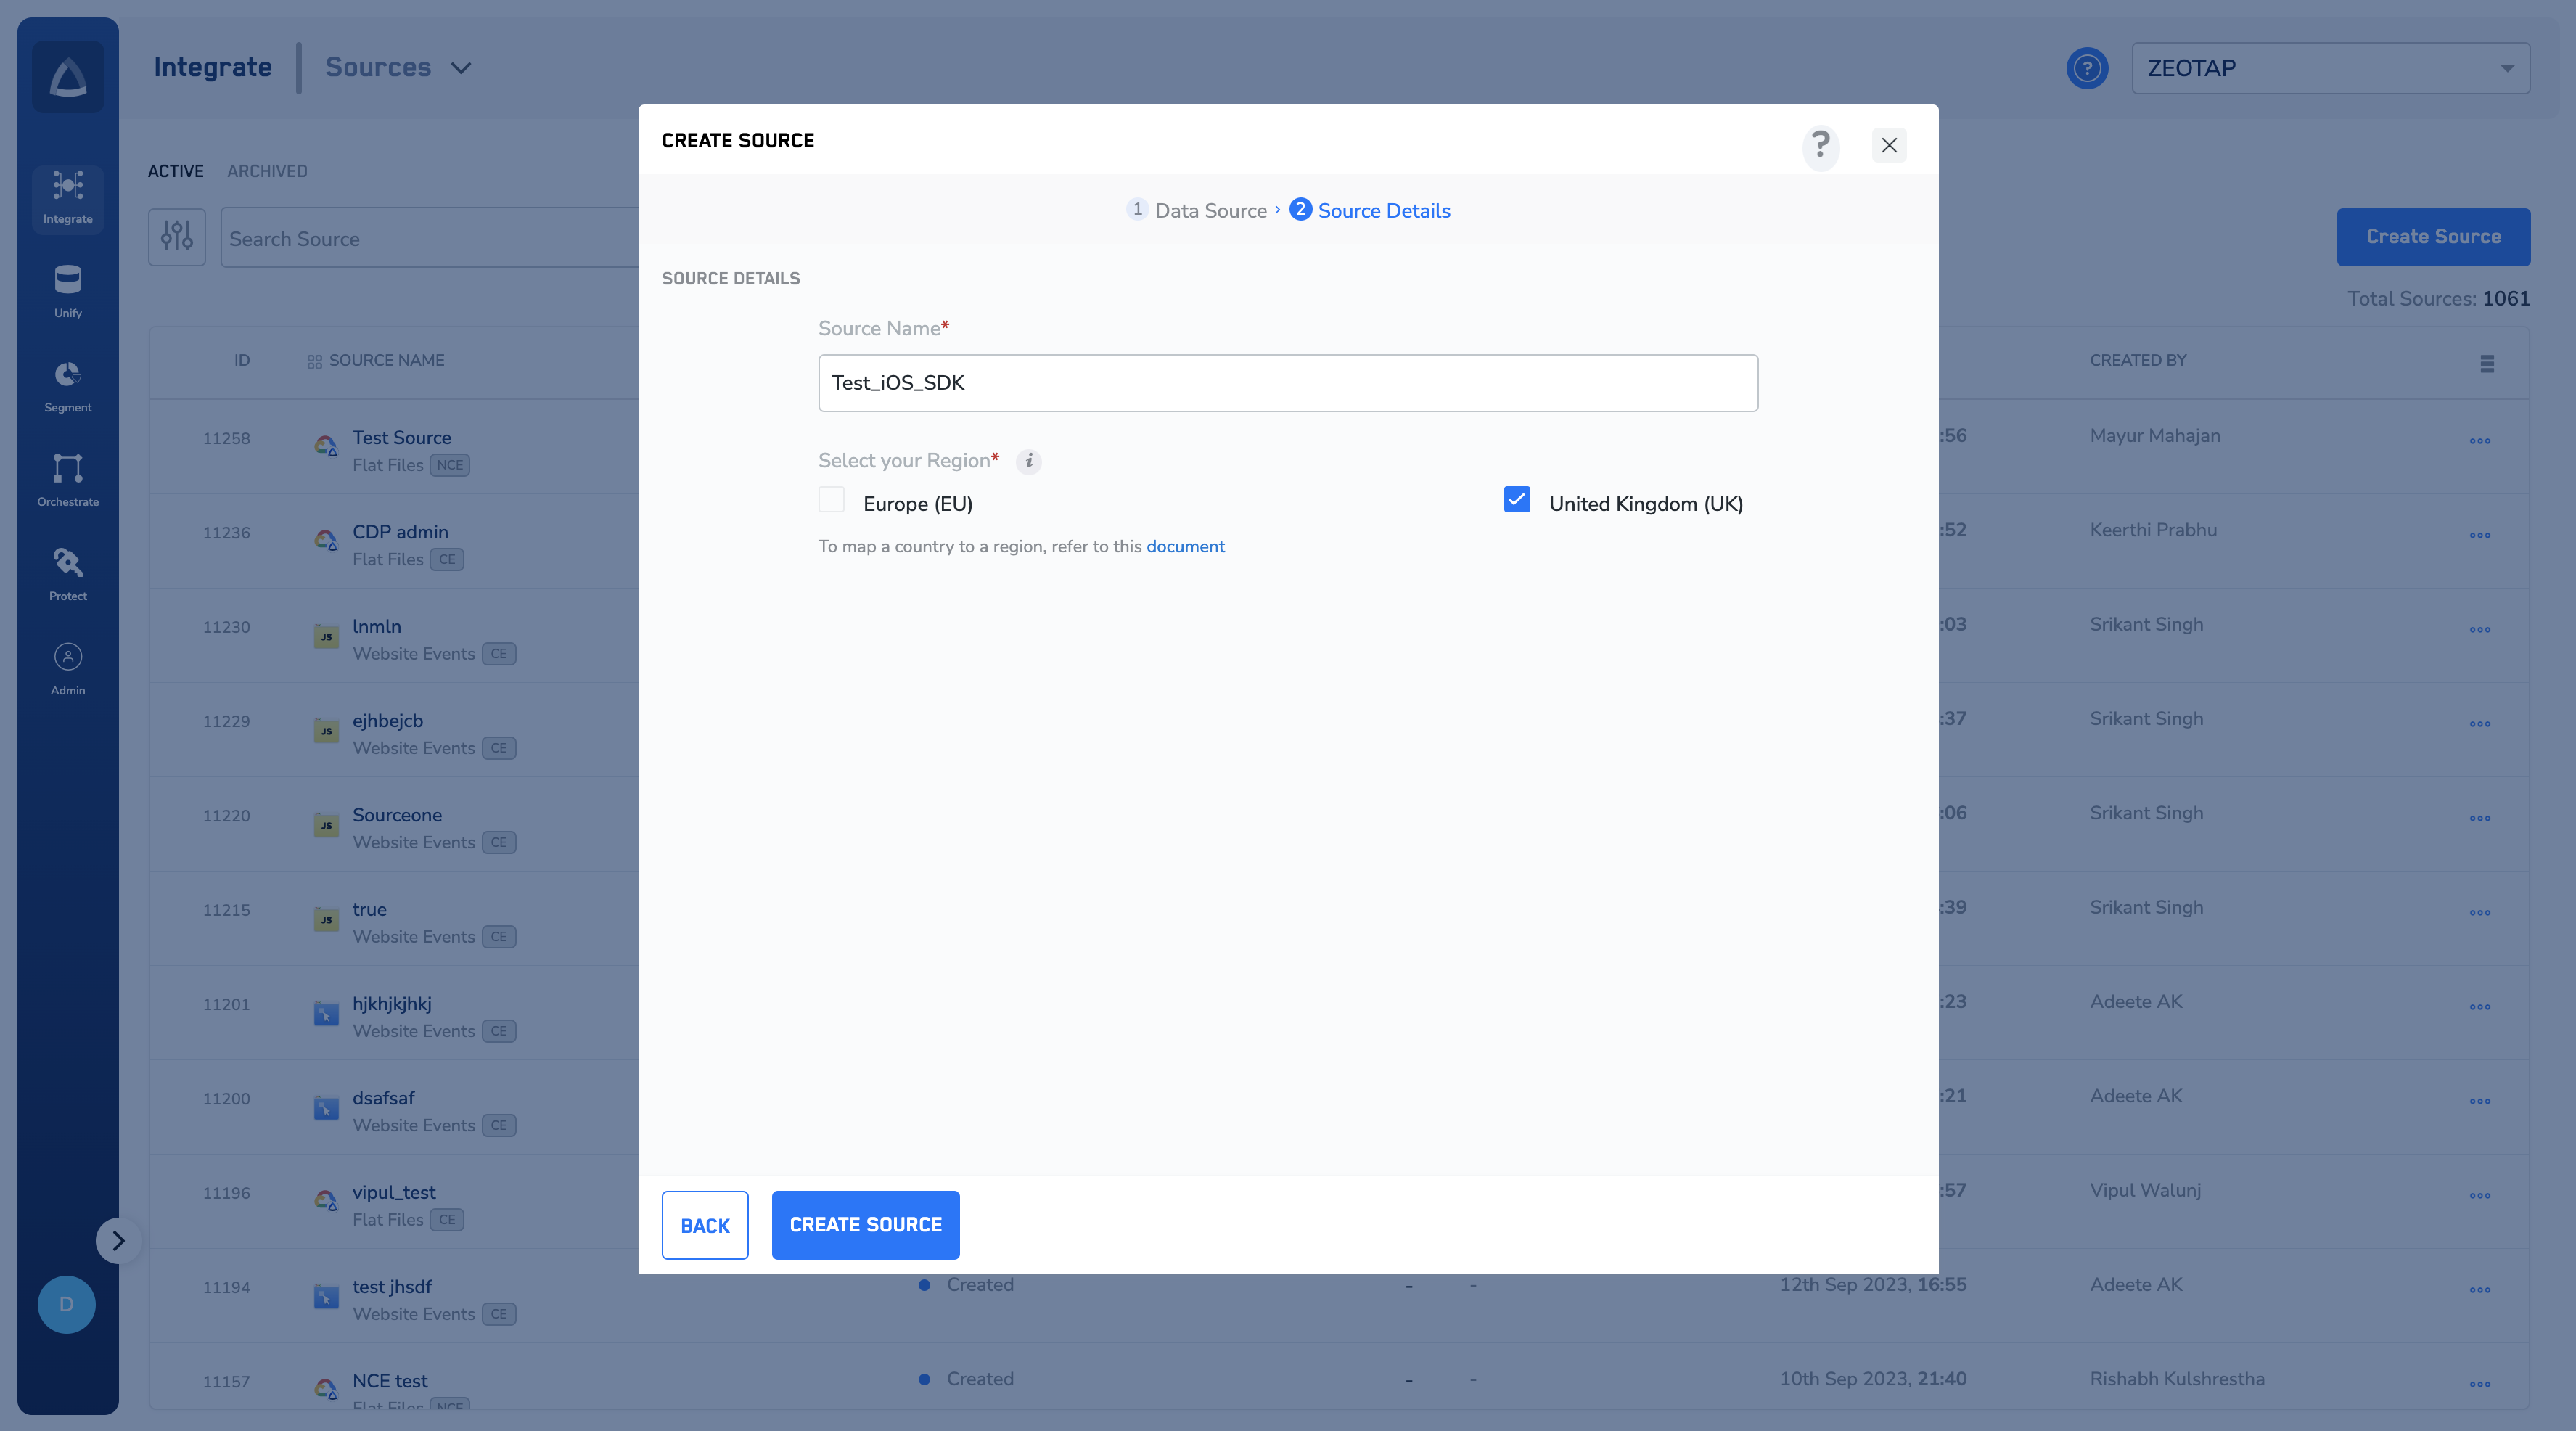Screen dimensions: 2576x1431
Task: Open the help question mark in dialog
Action: coord(1820,146)
